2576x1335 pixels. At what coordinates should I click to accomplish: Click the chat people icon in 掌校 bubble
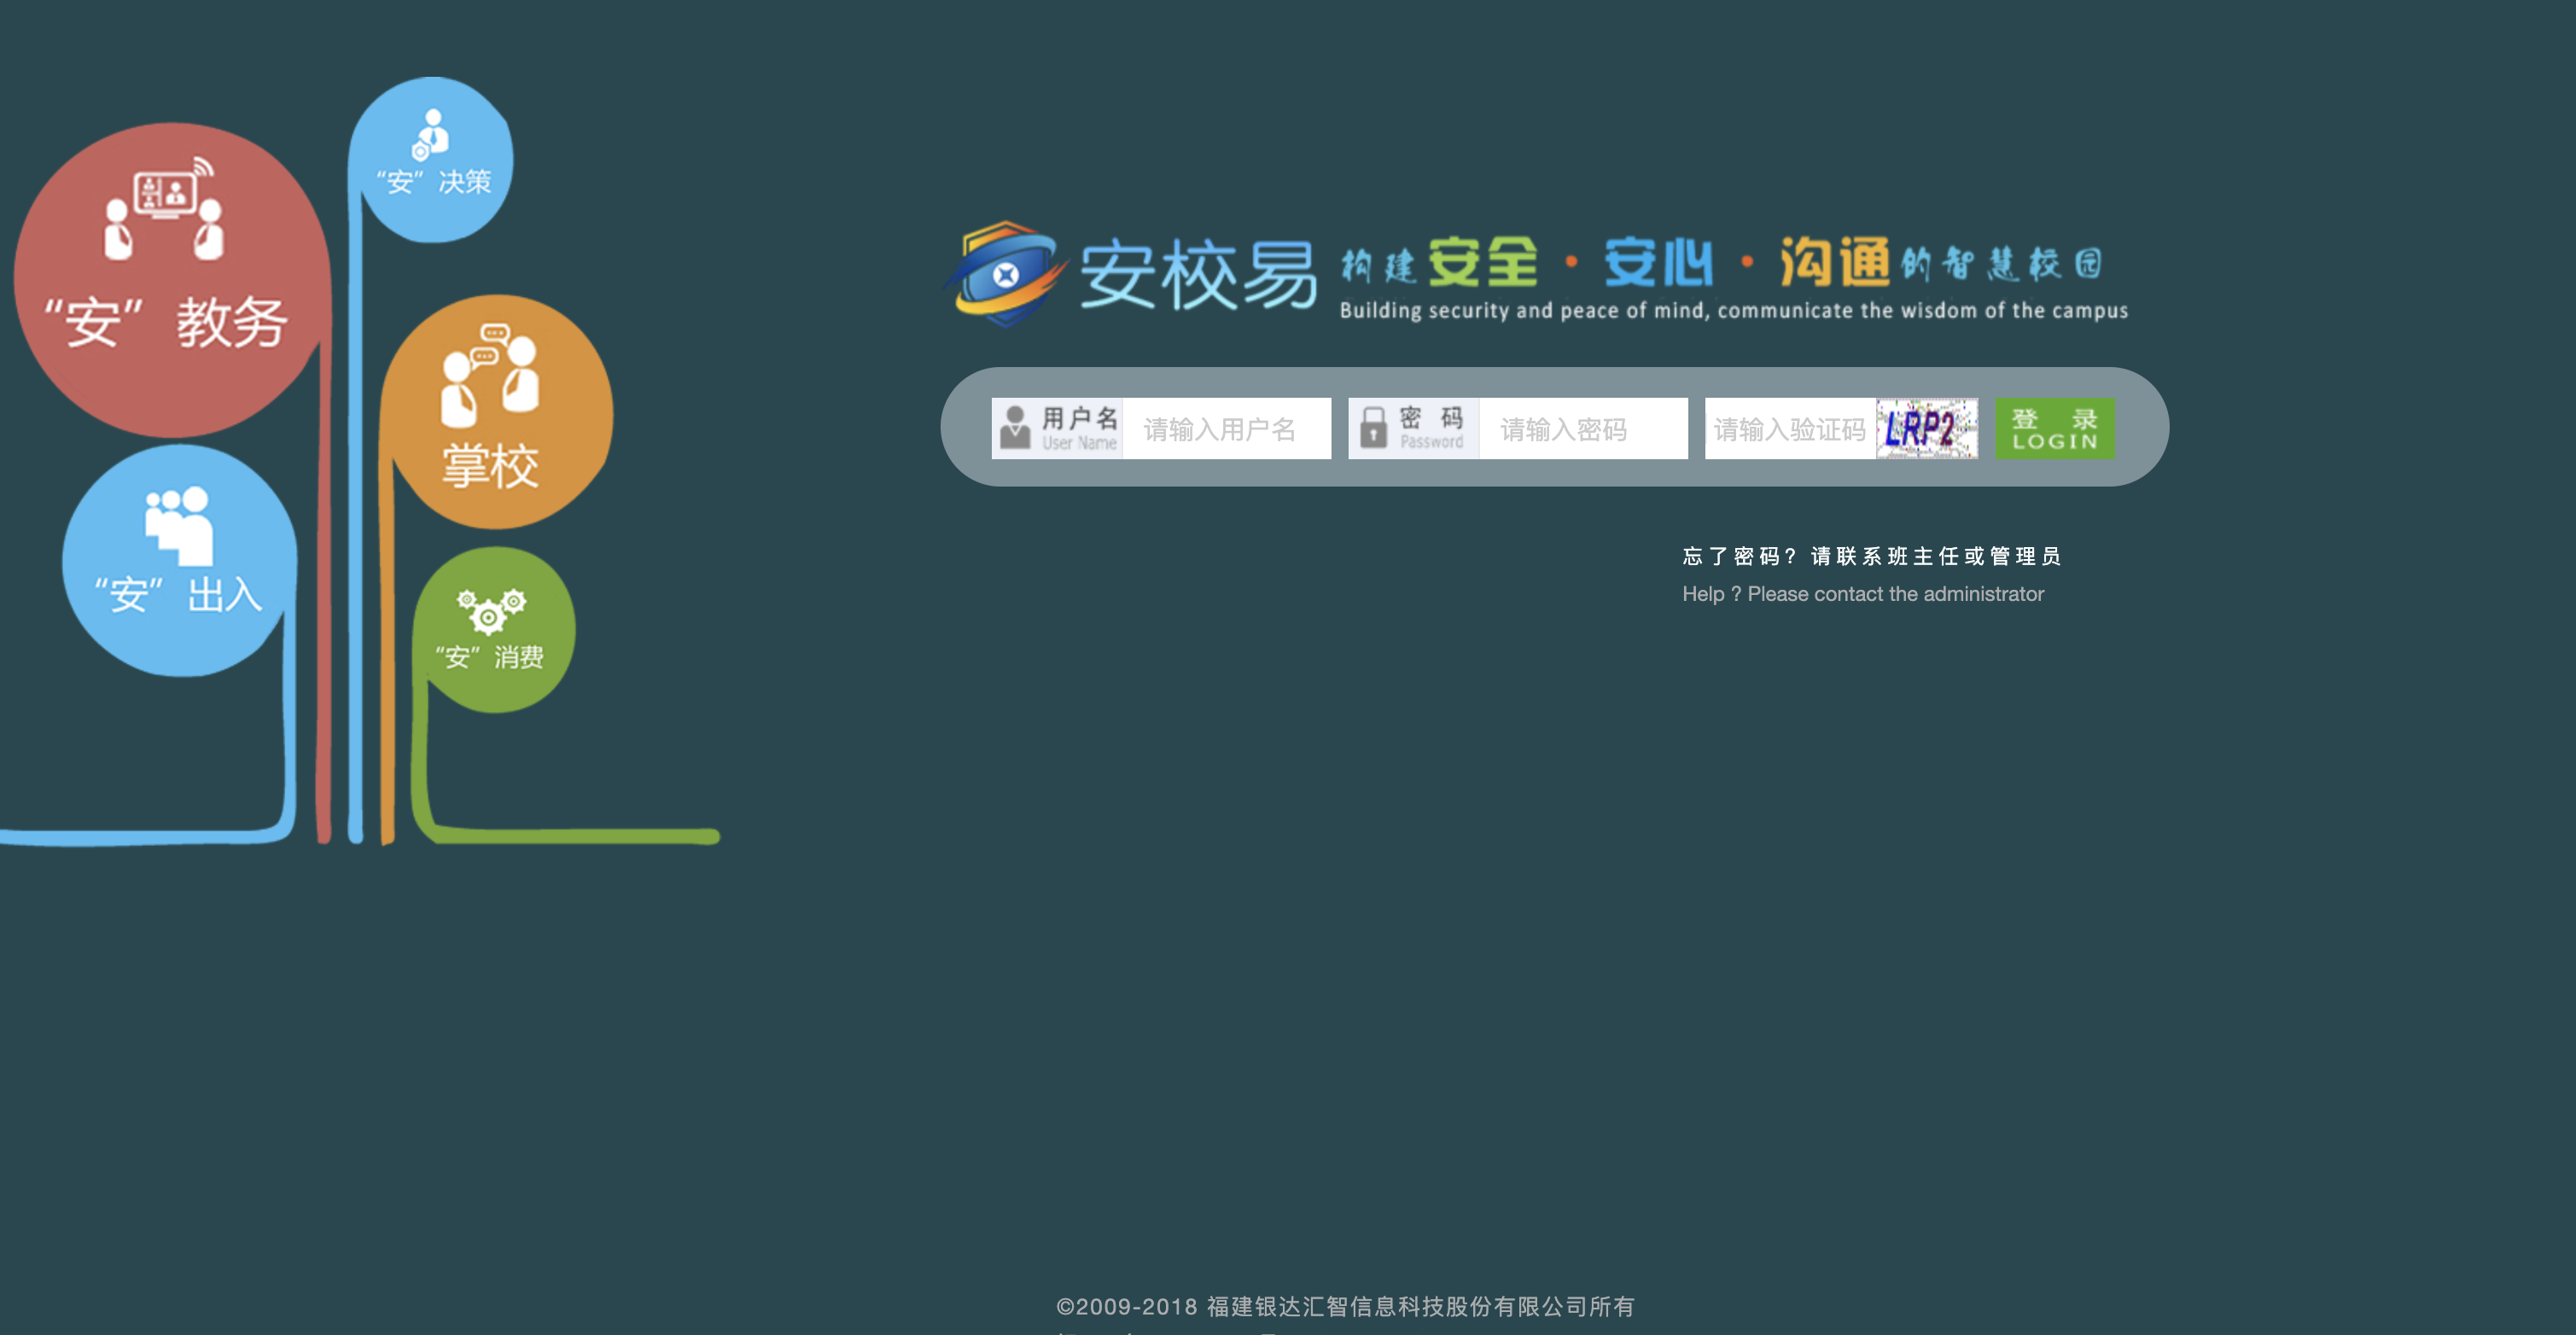click(x=490, y=375)
